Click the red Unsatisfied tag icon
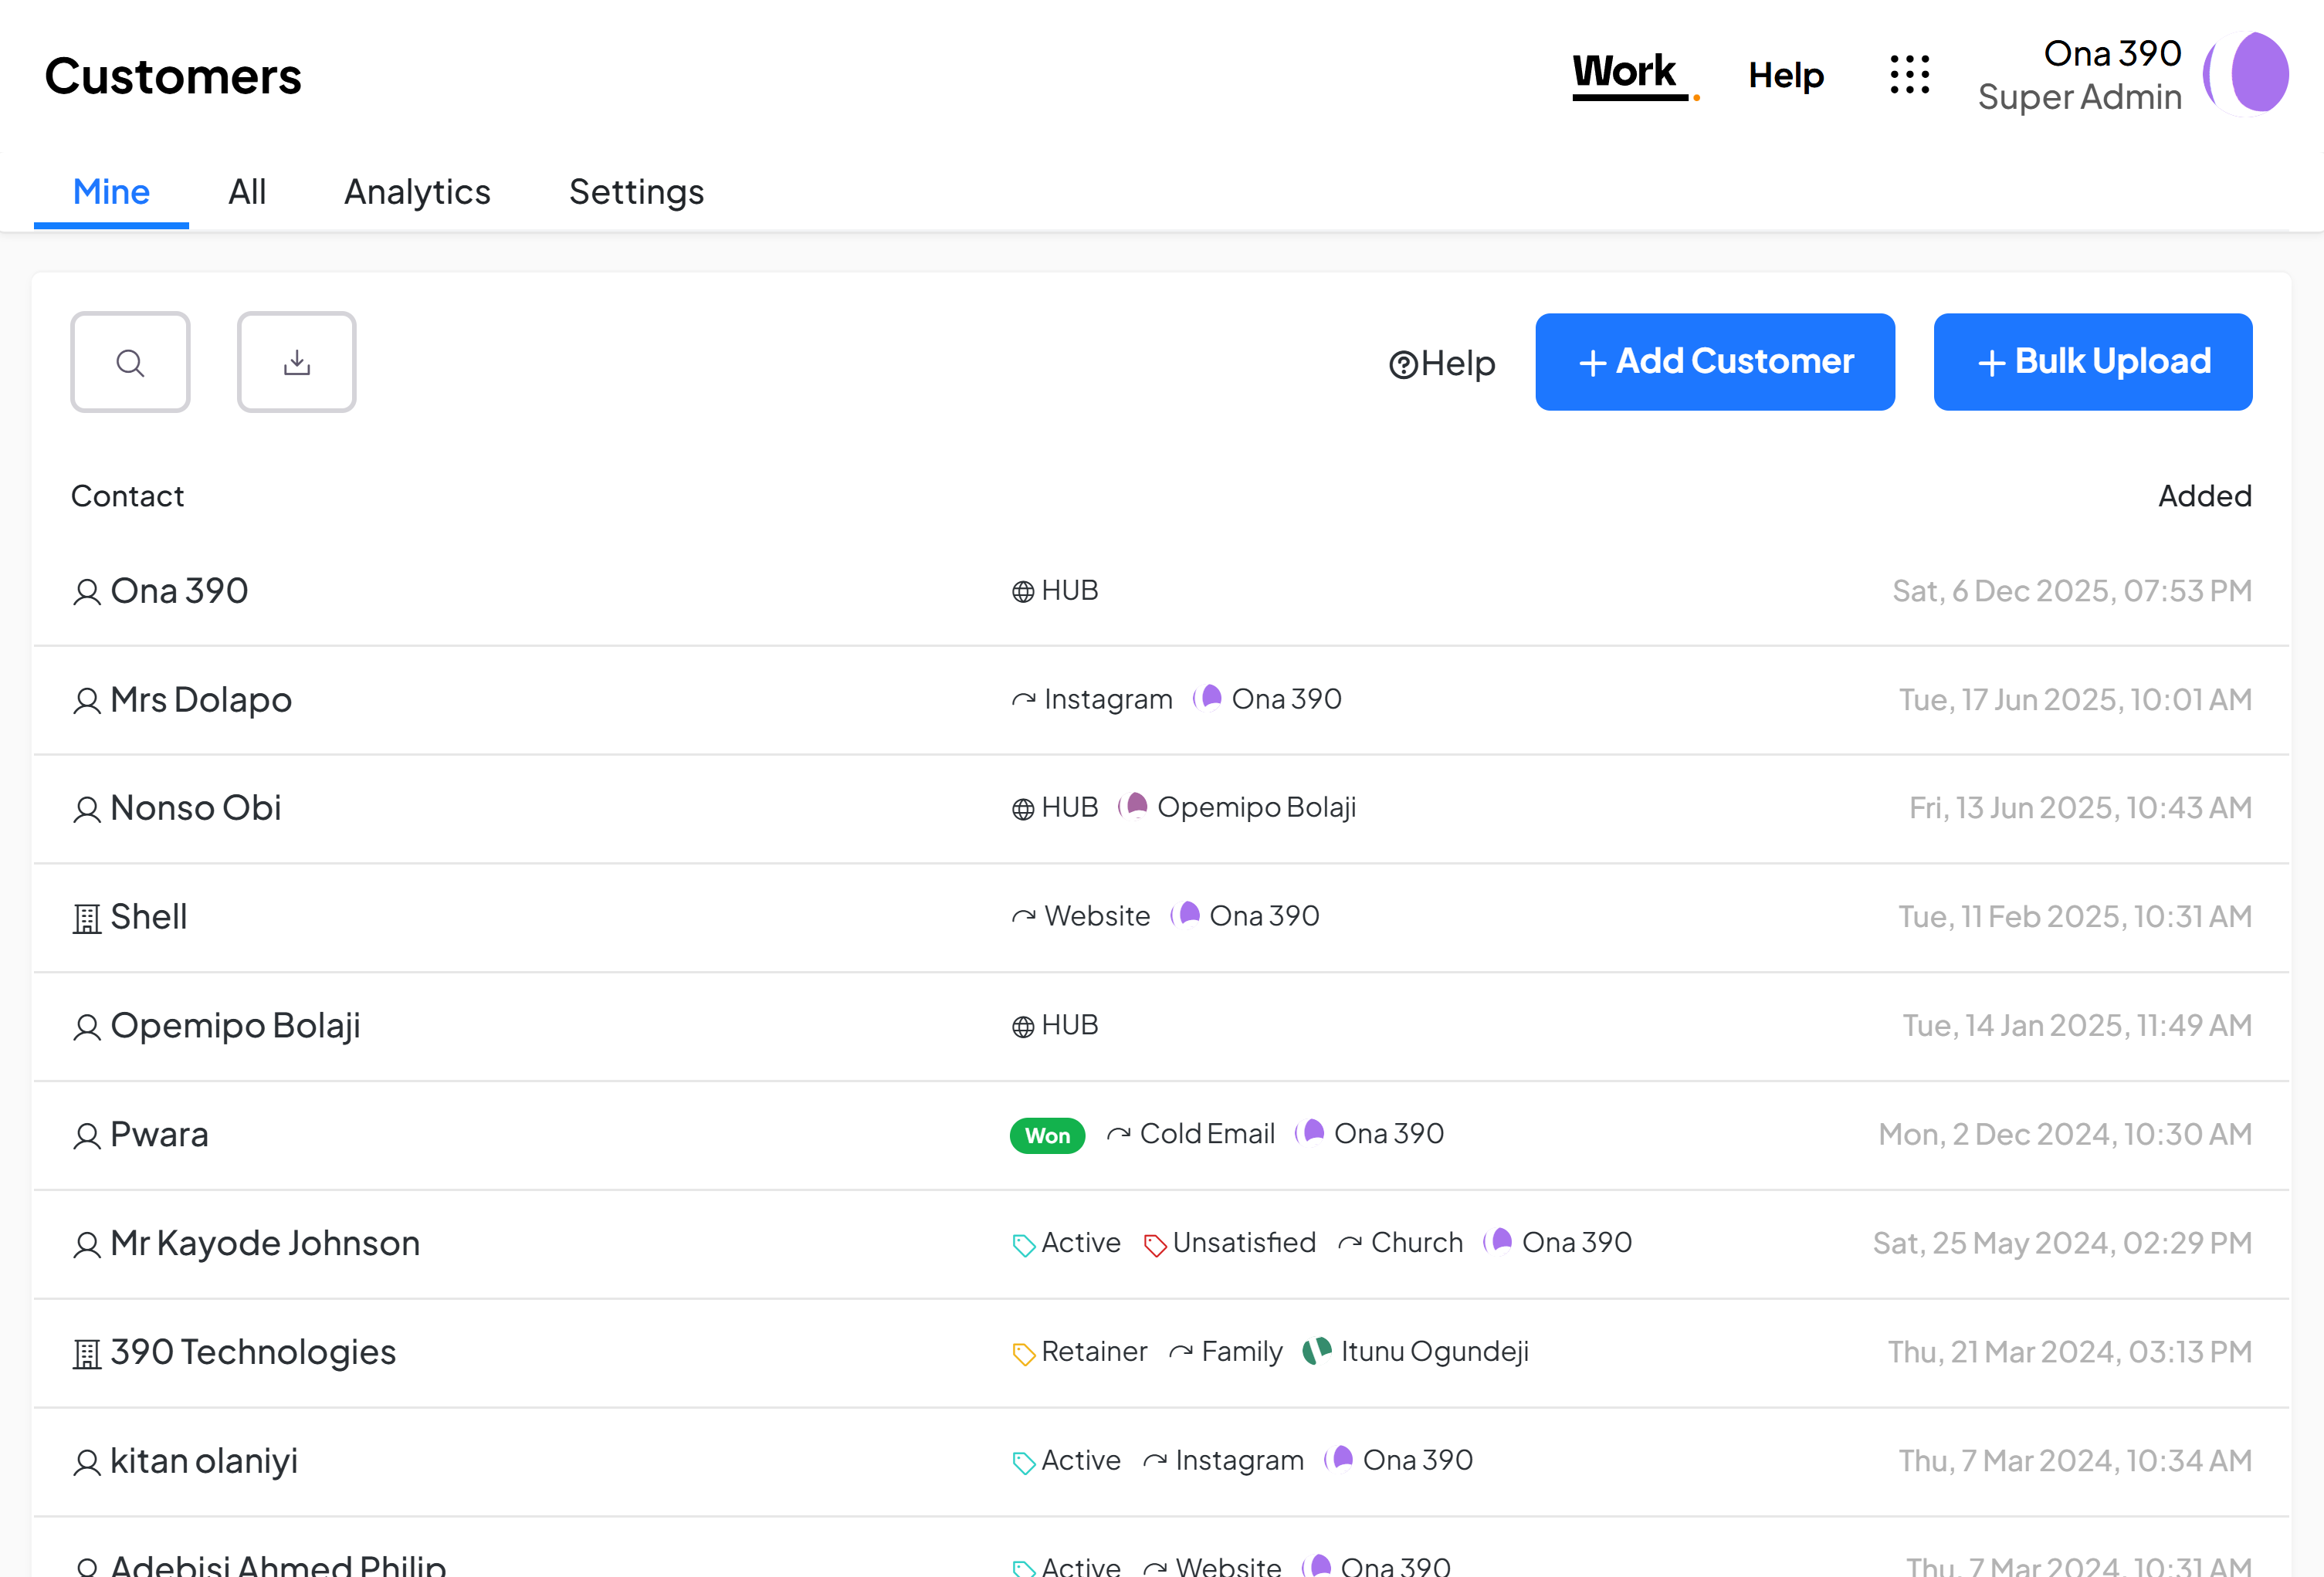 [1154, 1245]
